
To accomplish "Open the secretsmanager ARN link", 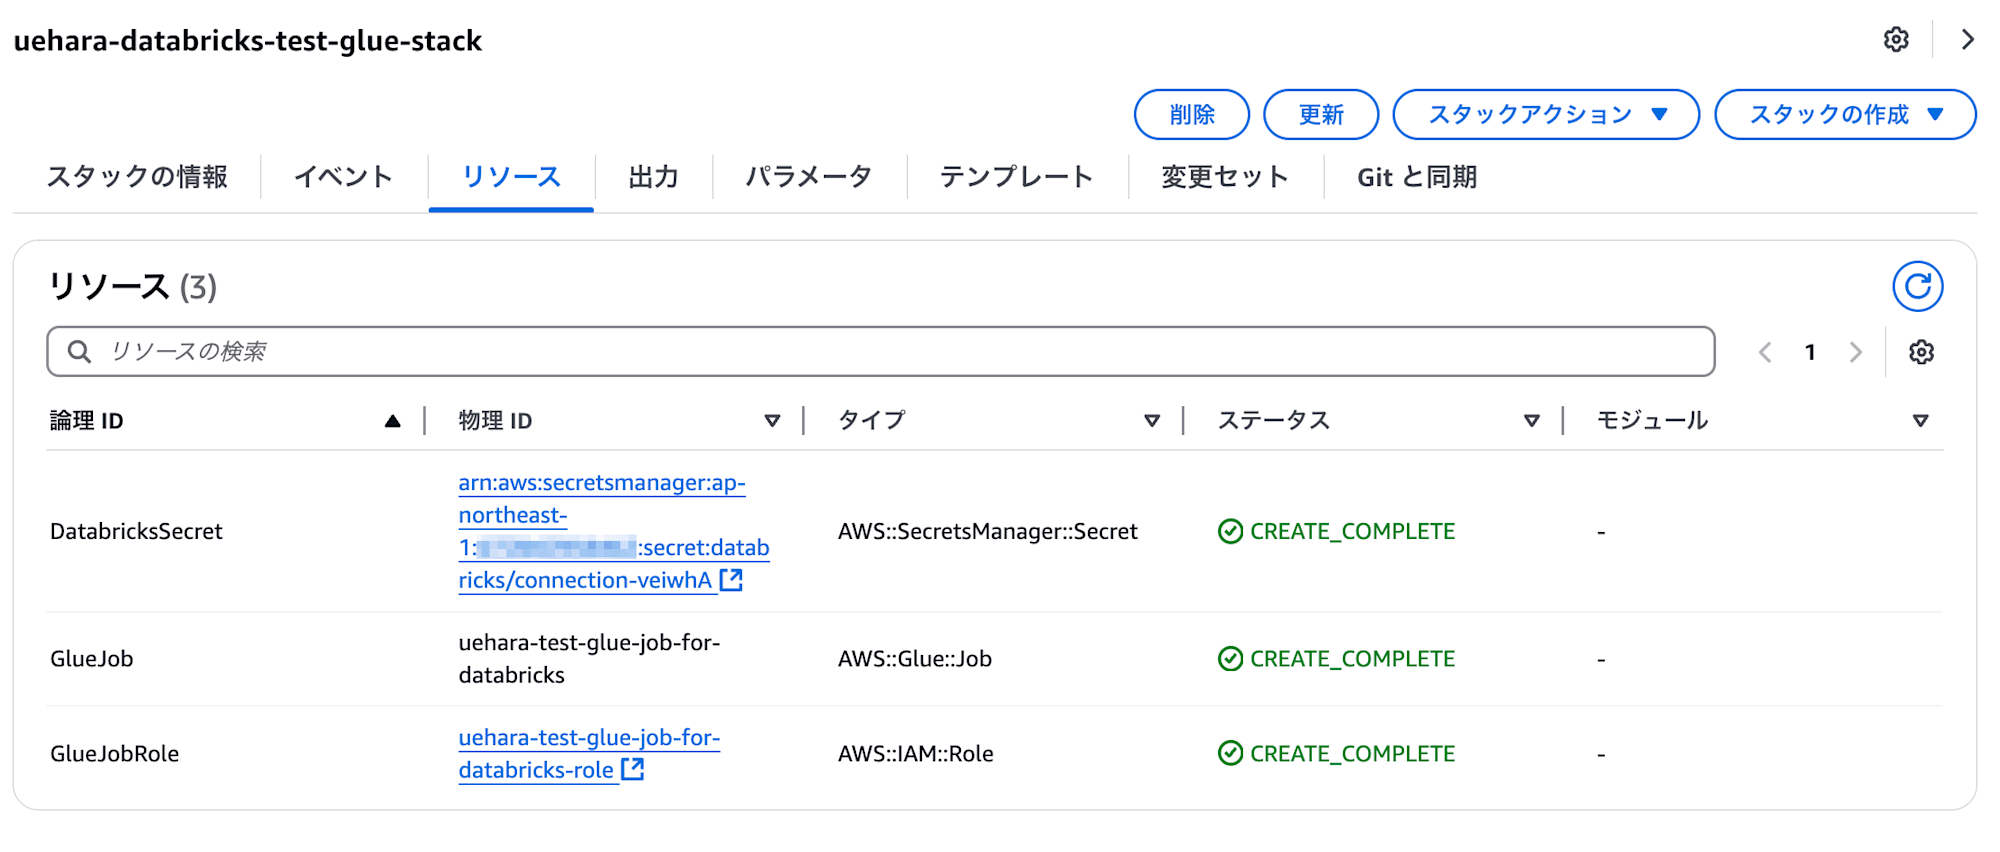I will [x=613, y=531].
